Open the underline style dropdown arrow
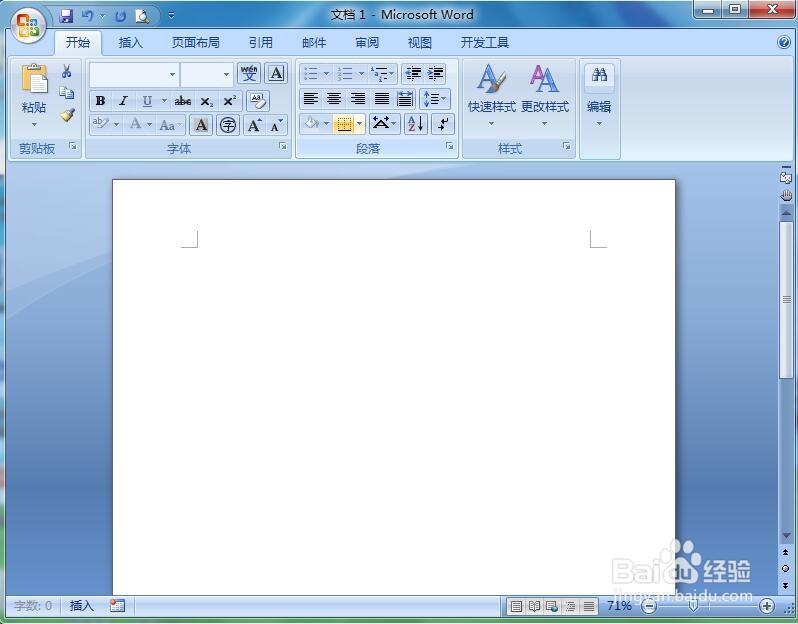This screenshot has height=624, width=798. pyautogui.click(x=164, y=101)
